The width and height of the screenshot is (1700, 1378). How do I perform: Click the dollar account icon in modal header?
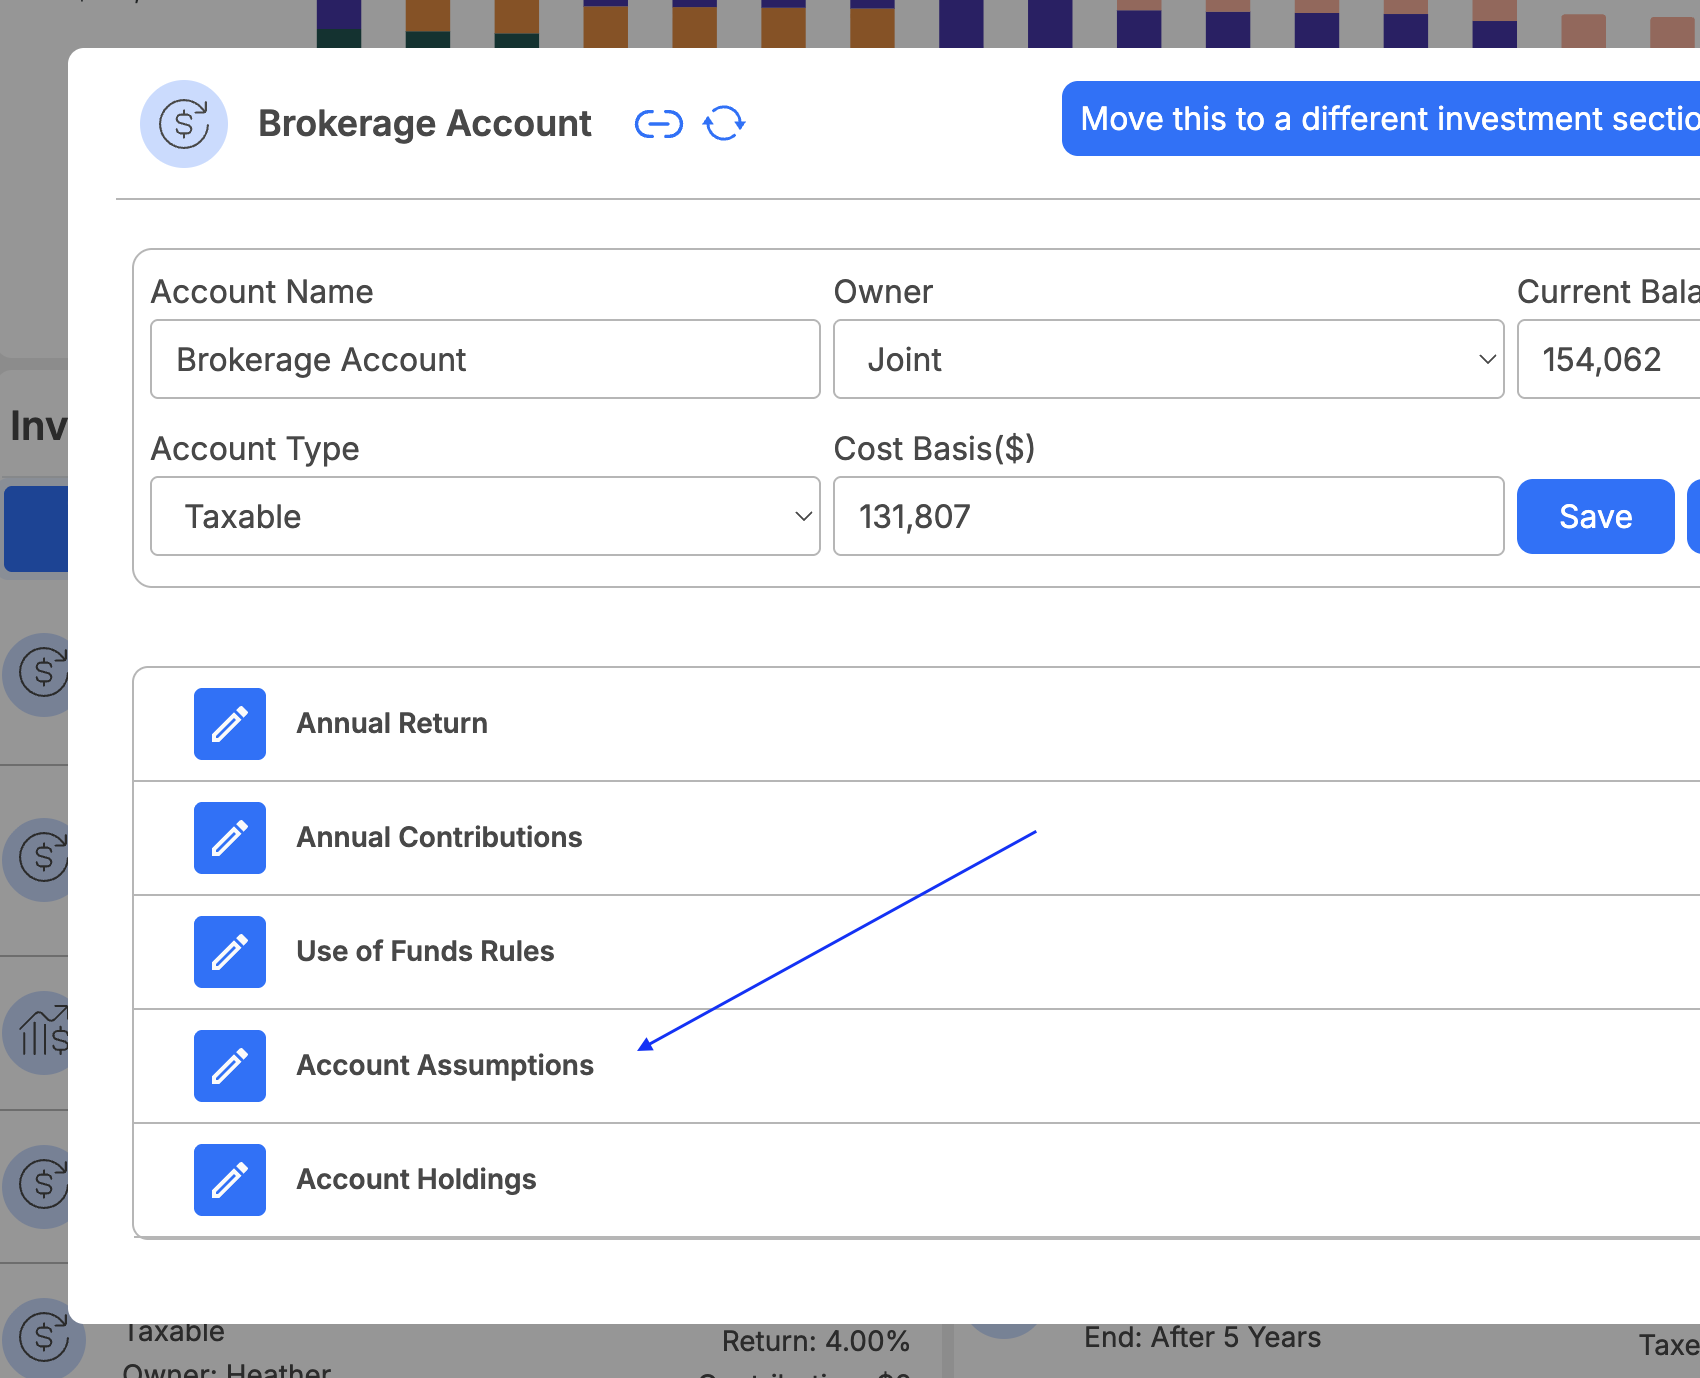click(x=184, y=124)
